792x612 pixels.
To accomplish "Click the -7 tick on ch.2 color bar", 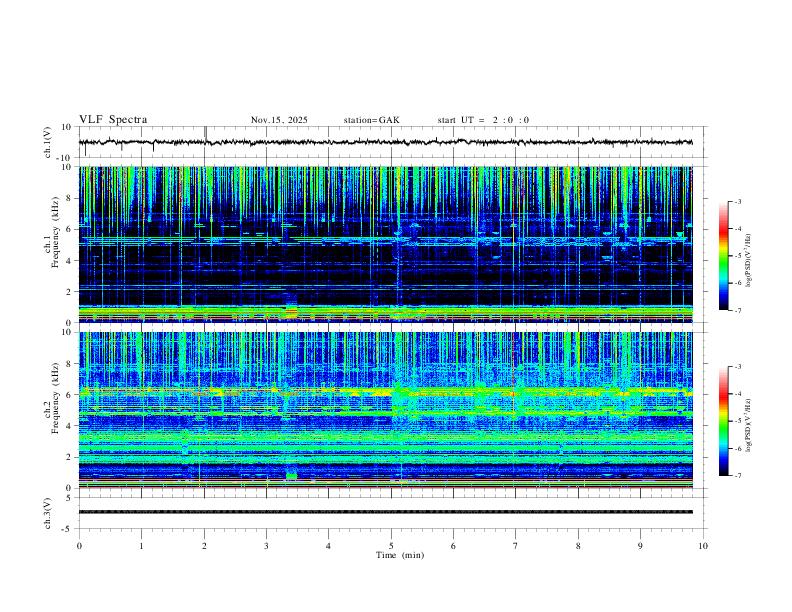I will click(737, 475).
